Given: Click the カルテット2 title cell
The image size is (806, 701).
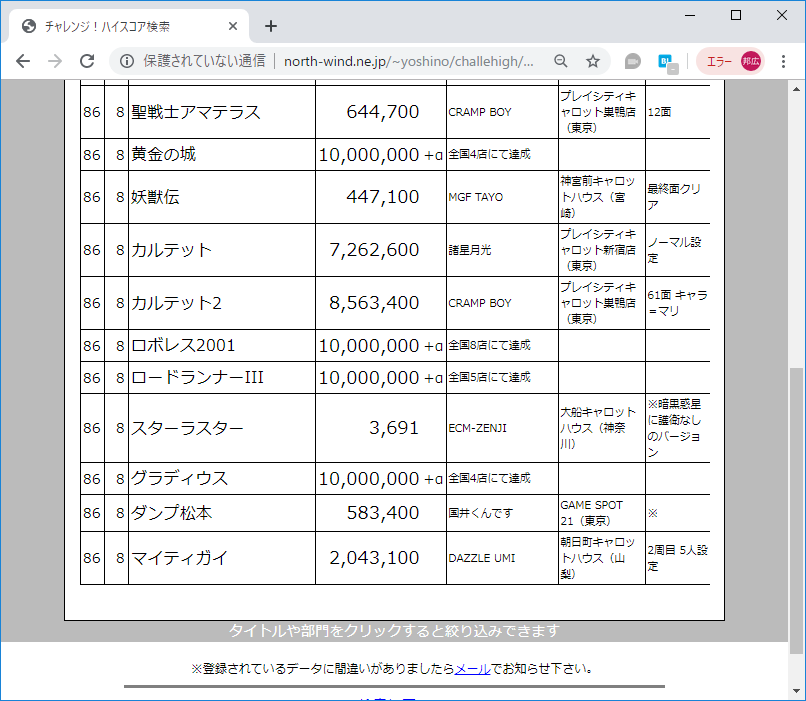Looking at the screenshot, I should (x=180, y=302).
